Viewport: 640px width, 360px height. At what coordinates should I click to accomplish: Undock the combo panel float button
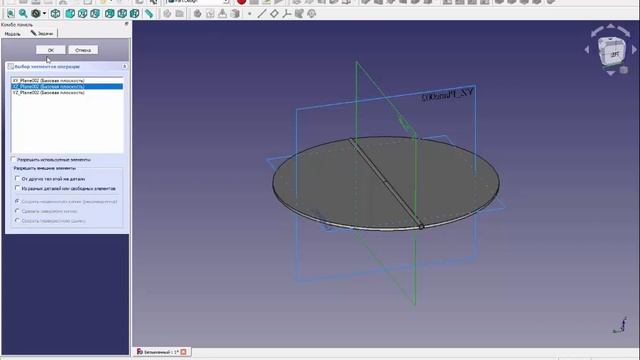pos(126,24)
